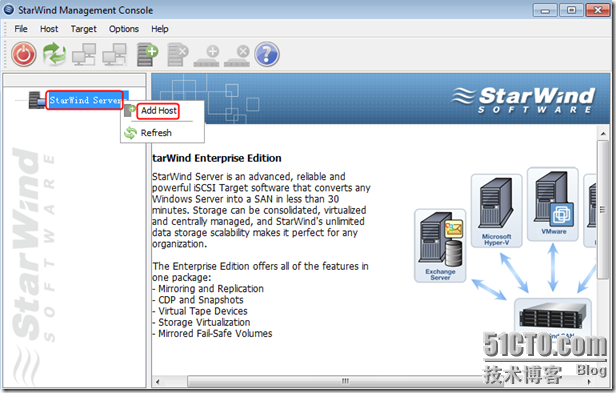The width and height of the screenshot is (616, 393).
Task: Click 'Virtual Tape Devices' feature text
Action: [203, 311]
